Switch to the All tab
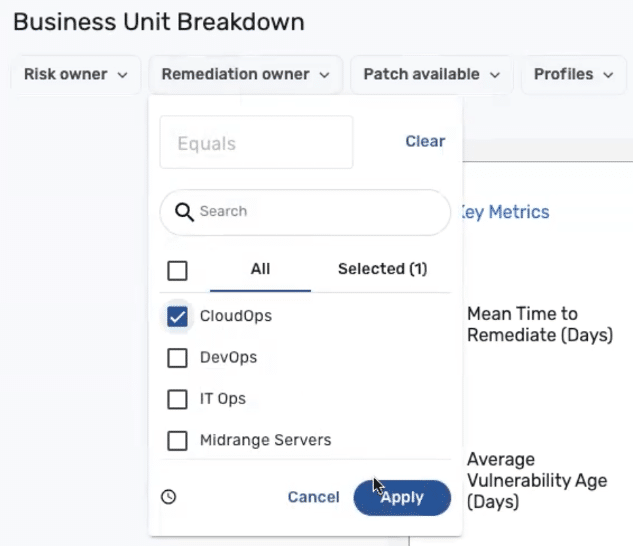 click(x=260, y=269)
